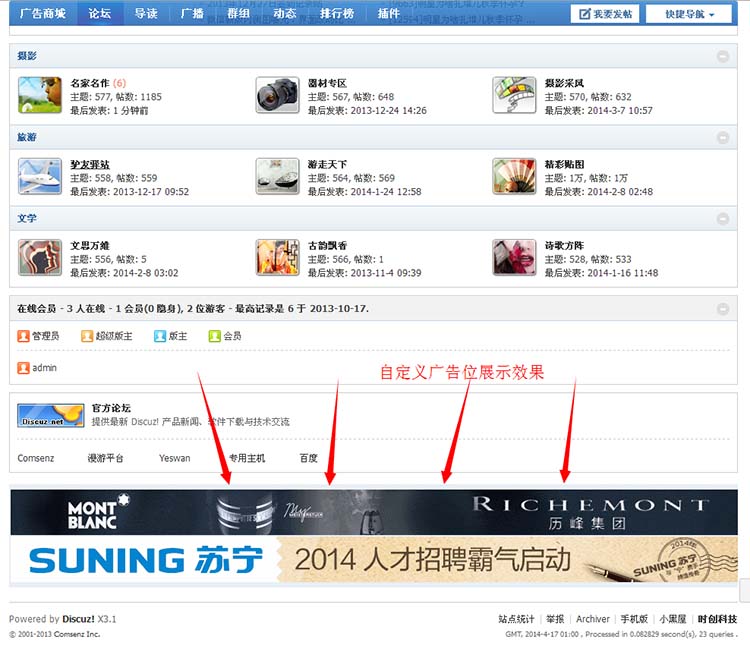Open the 插件 nav item

(388, 13)
